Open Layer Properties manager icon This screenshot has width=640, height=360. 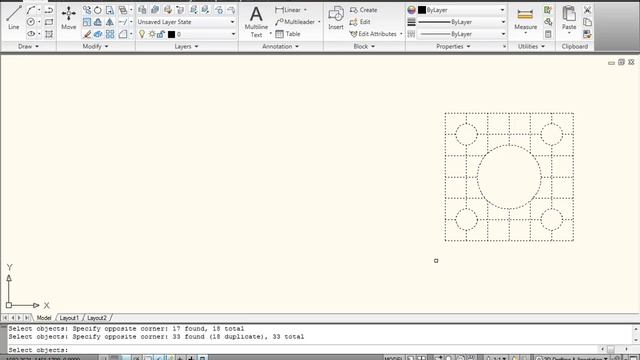pyautogui.click(x=142, y=10)
